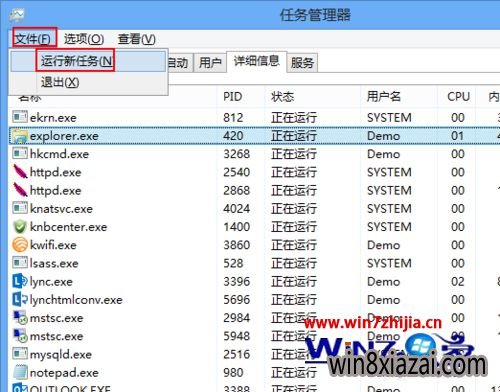Click PID value 3860

pyautogui.click(x=237, y=245)
